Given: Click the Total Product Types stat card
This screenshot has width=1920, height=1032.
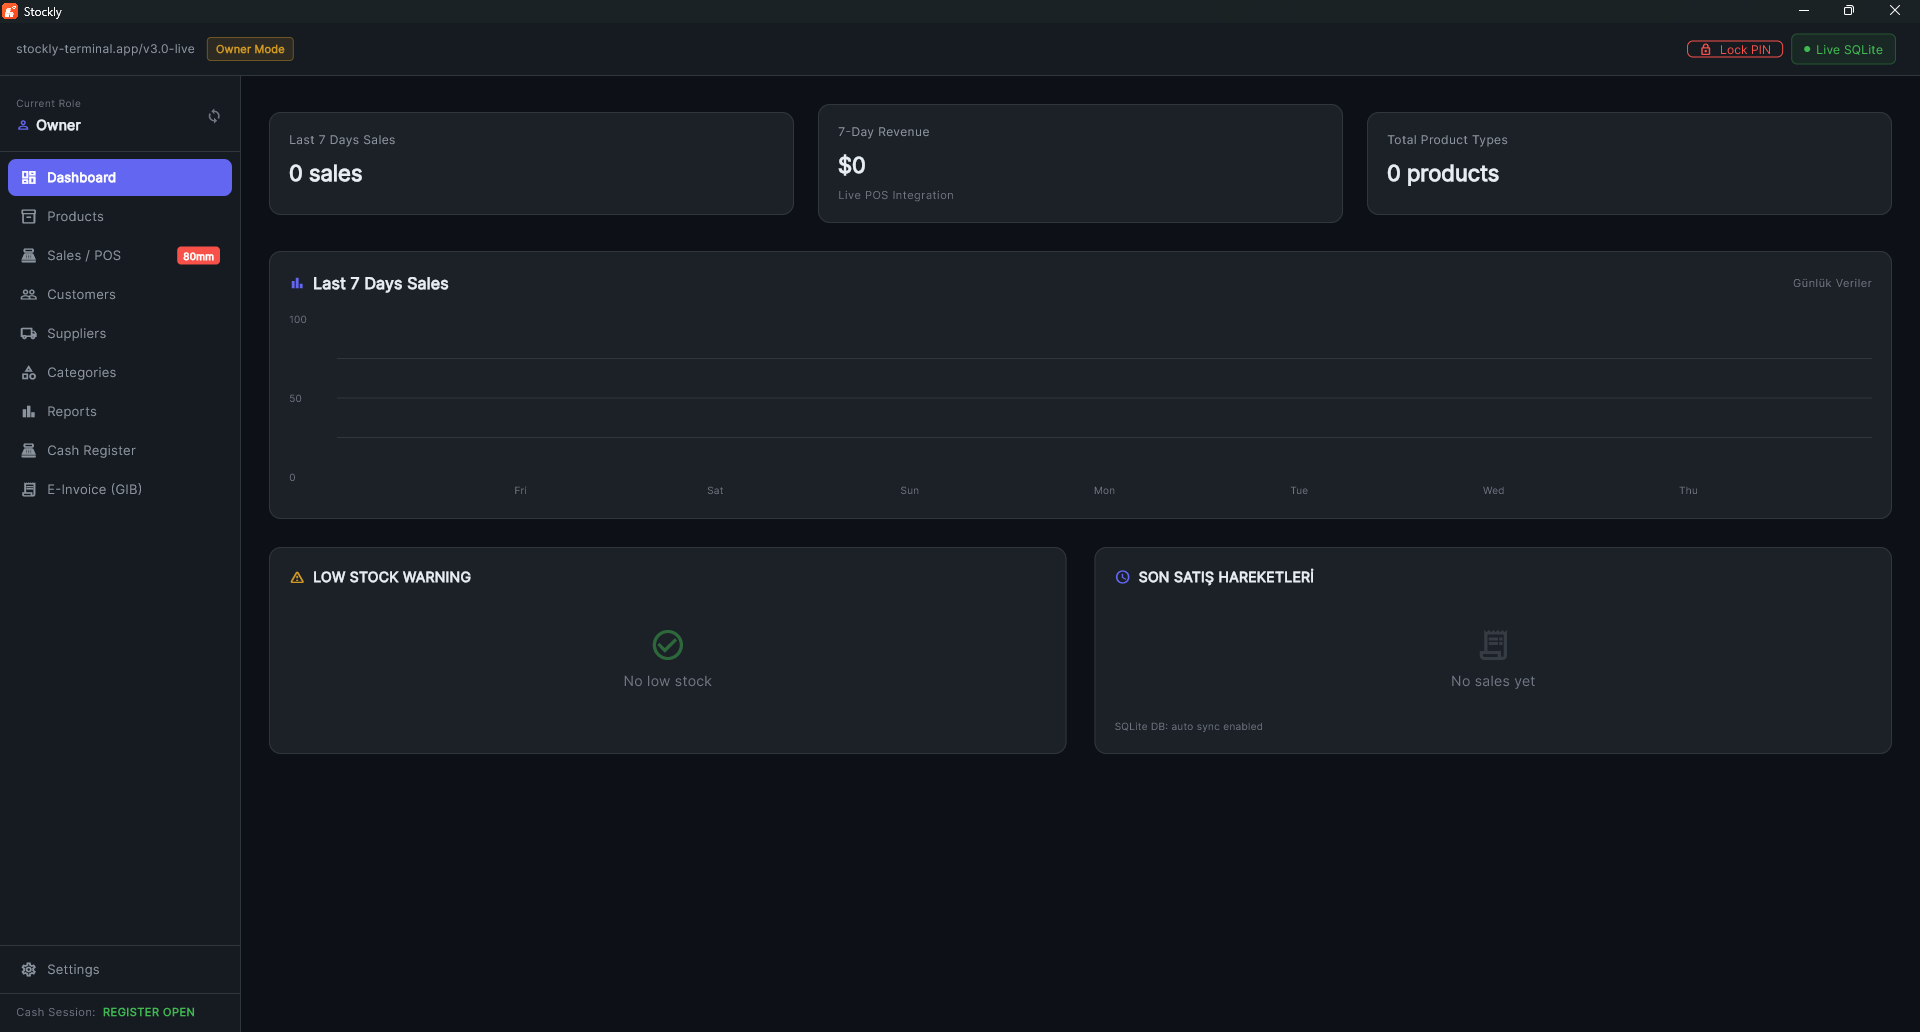Looking at the screenshot, I should 1629,163.
